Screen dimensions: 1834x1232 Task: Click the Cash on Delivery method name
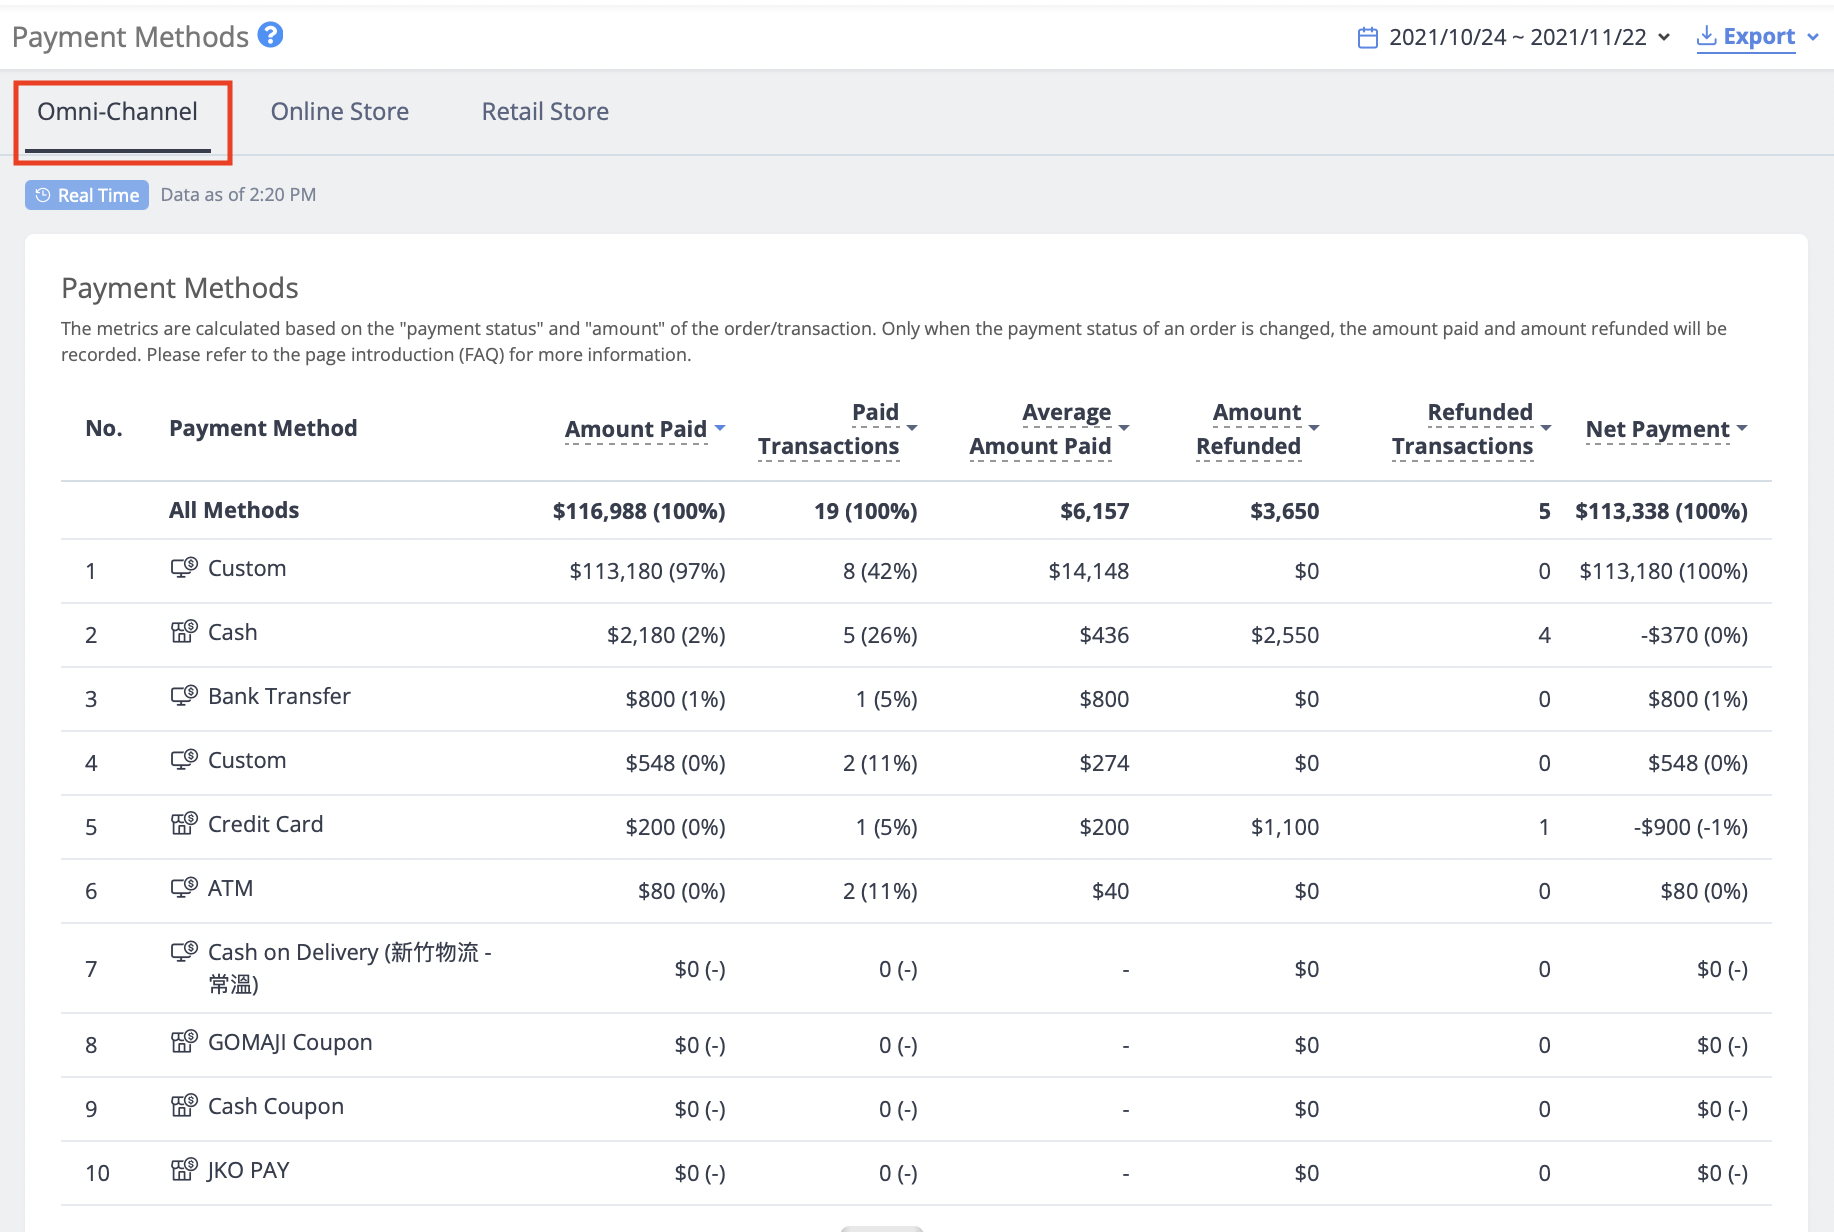coord(350,968)
